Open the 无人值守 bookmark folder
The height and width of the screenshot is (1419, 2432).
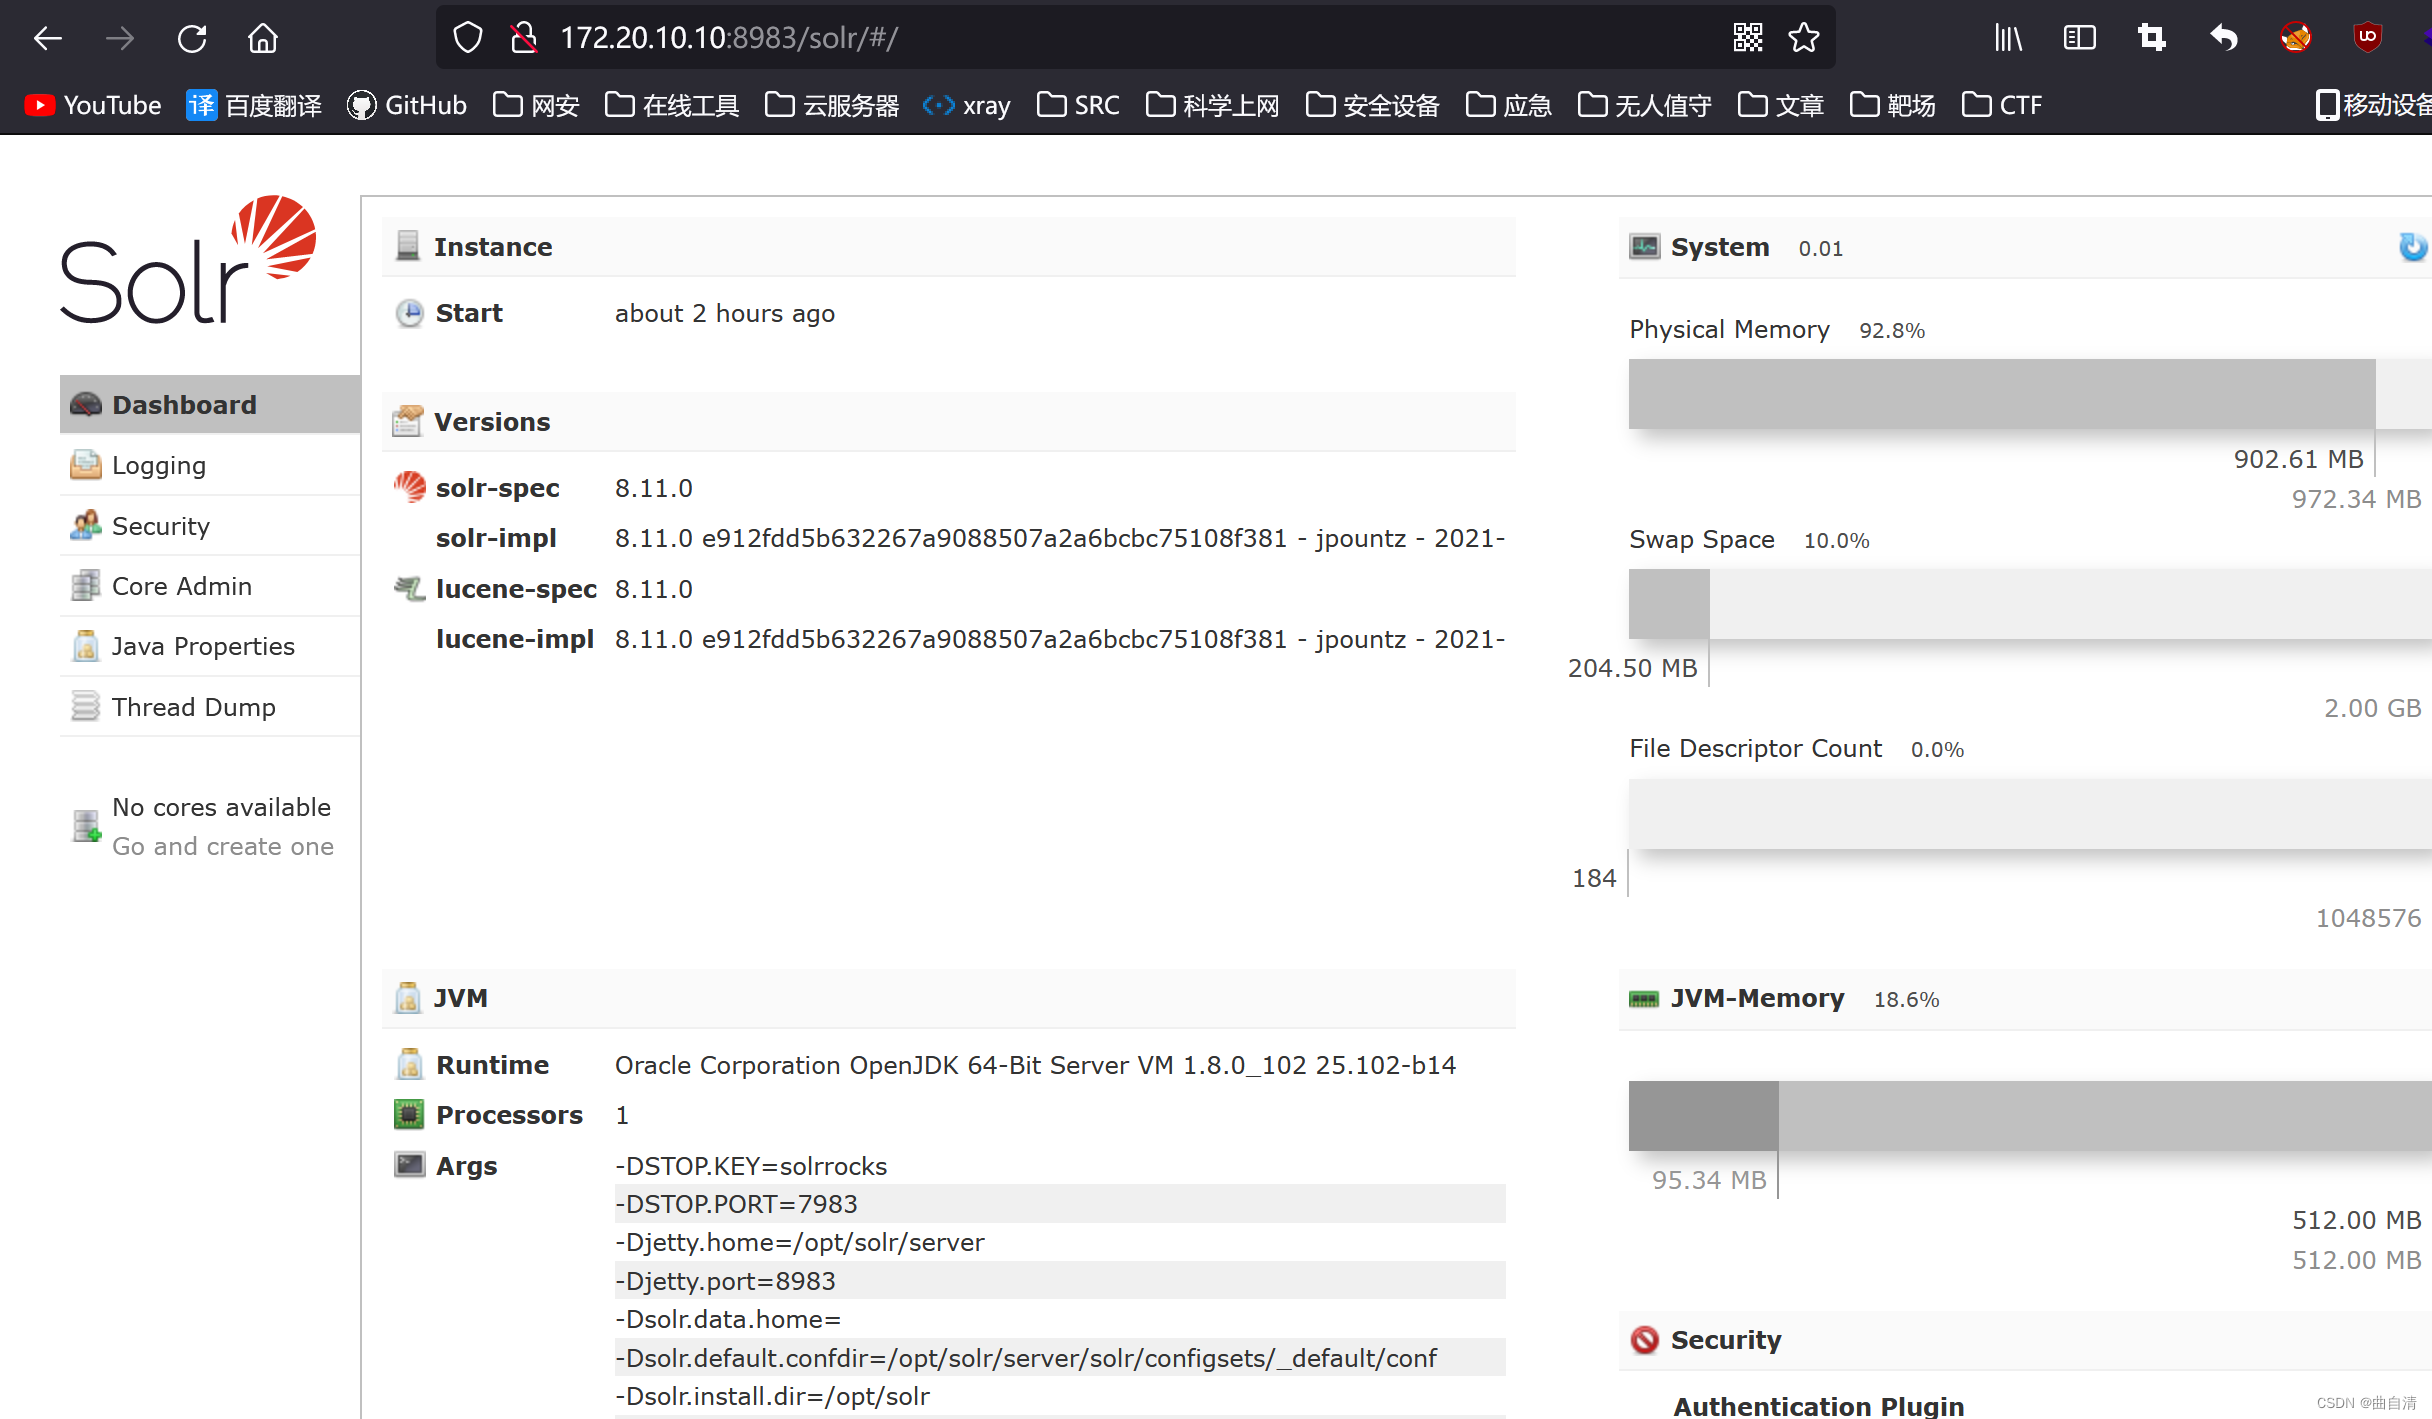pos(1644,105)
